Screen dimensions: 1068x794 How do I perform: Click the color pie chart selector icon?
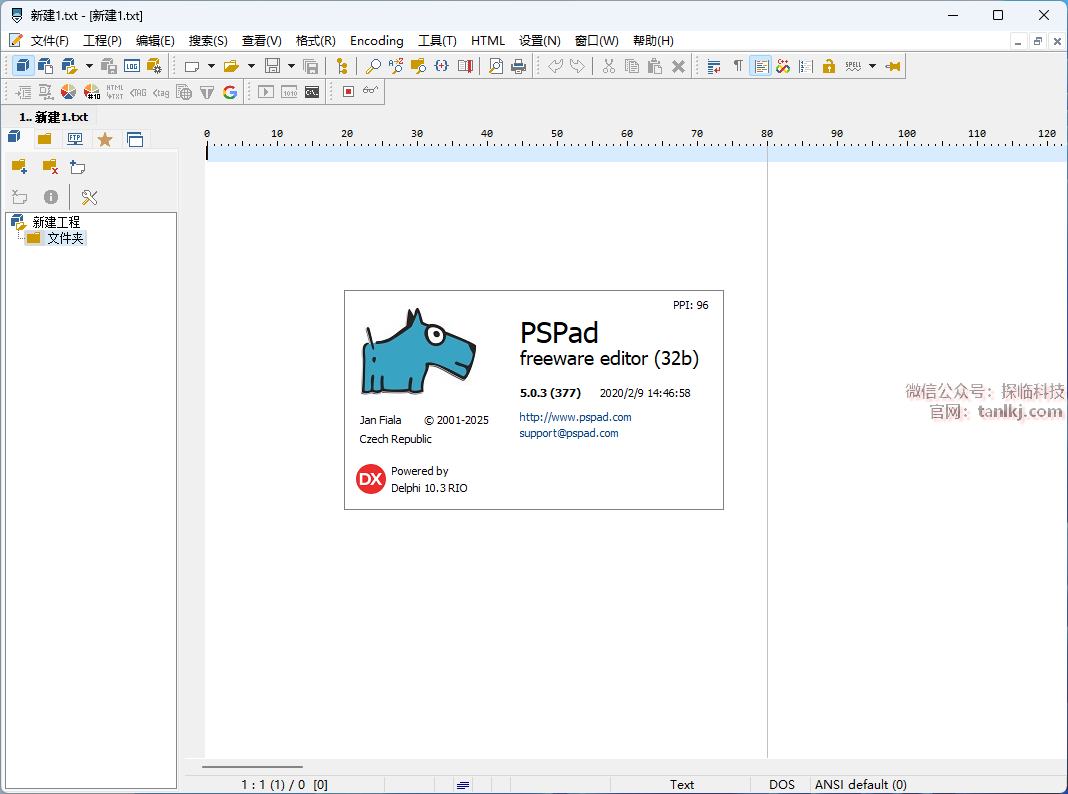click(x=68, y=92)
